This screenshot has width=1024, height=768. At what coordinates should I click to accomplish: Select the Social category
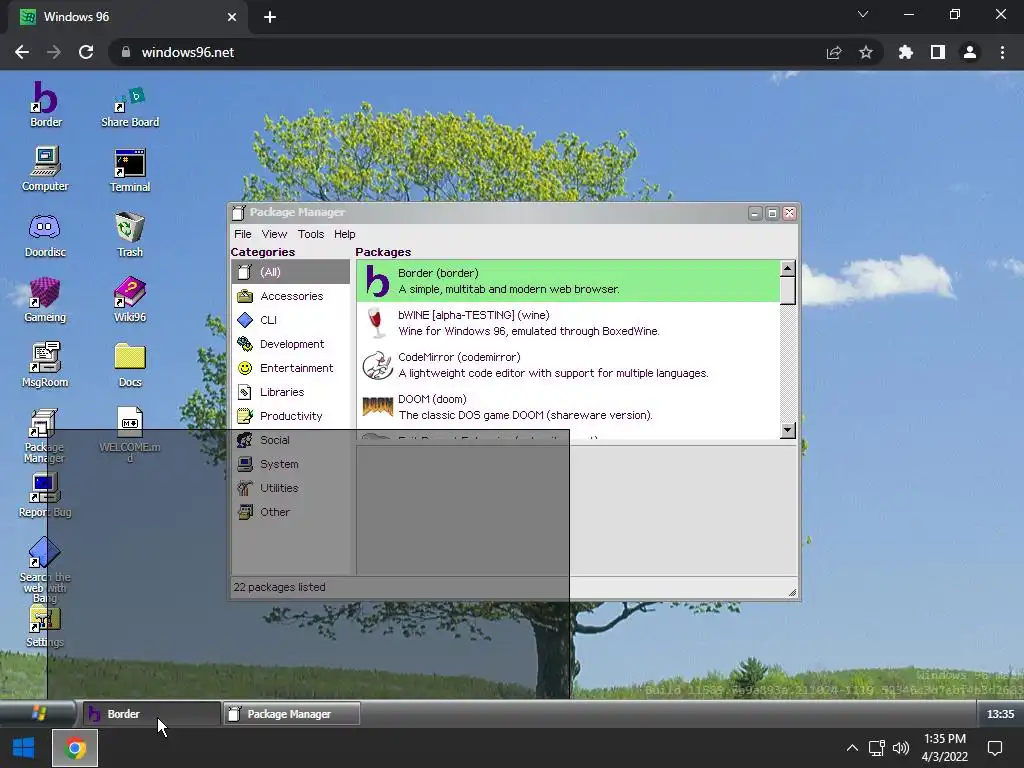click(291, 440)
